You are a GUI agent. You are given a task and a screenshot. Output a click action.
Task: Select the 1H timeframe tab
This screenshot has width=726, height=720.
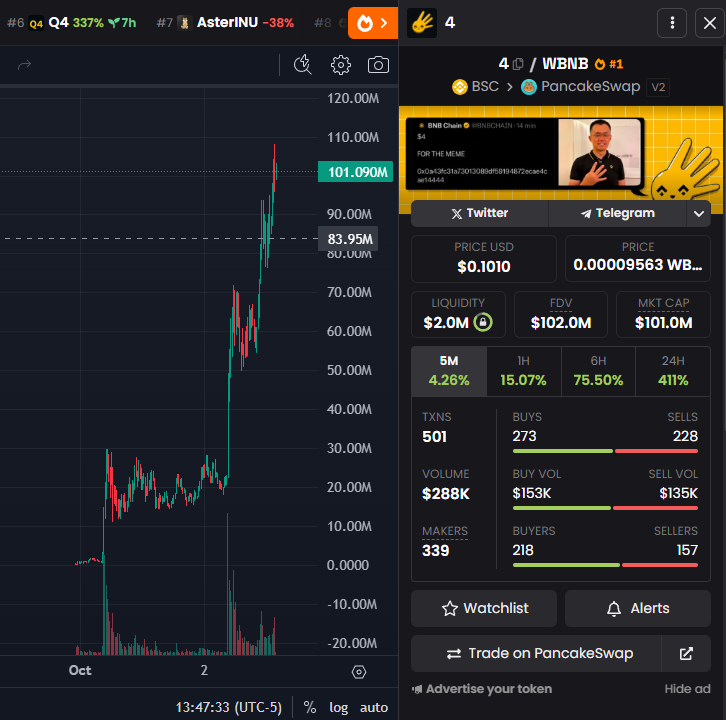pyautogui.click(x=524, y=371)
